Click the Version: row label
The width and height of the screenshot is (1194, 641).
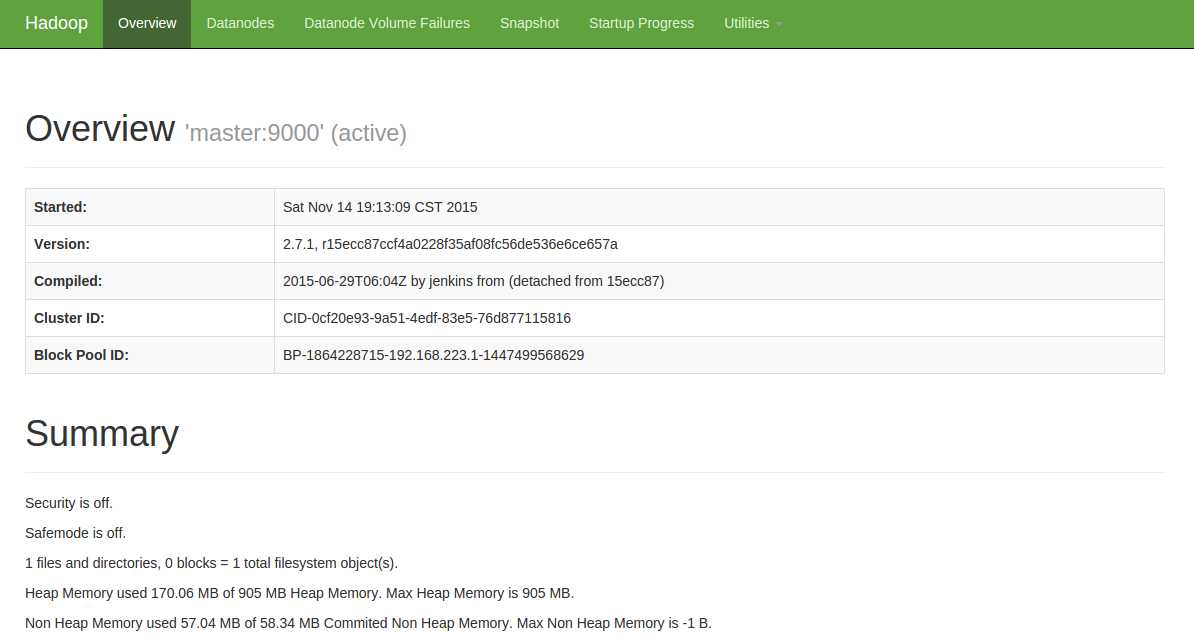click(x=62, y=244)
